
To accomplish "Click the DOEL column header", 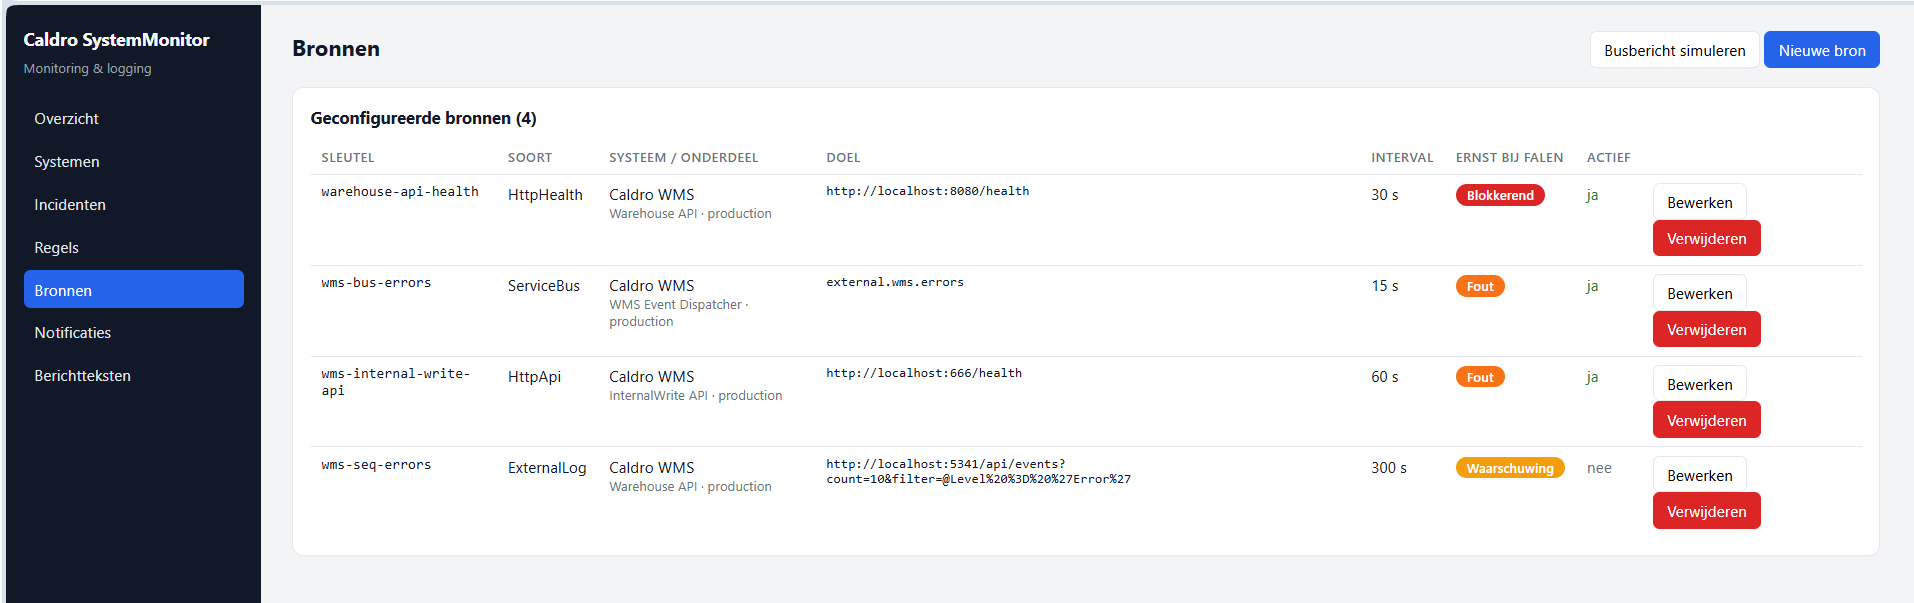I will (x=843, y=158).
